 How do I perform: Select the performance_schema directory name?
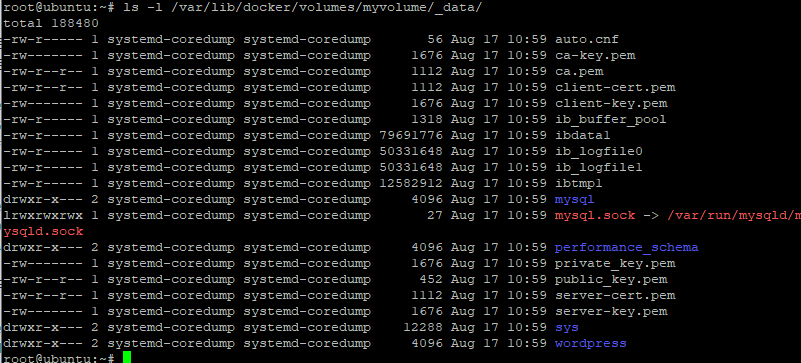(x=627, y=248)
